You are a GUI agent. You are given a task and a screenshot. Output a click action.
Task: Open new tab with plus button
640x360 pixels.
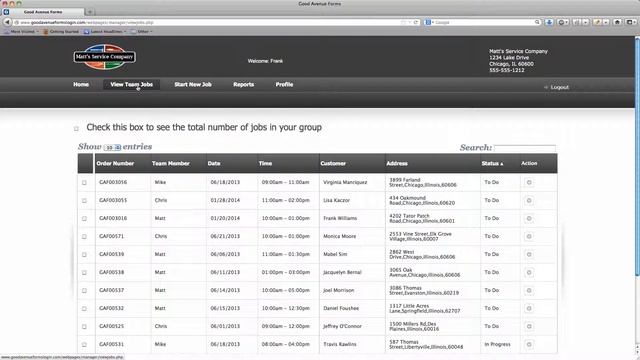90,12
